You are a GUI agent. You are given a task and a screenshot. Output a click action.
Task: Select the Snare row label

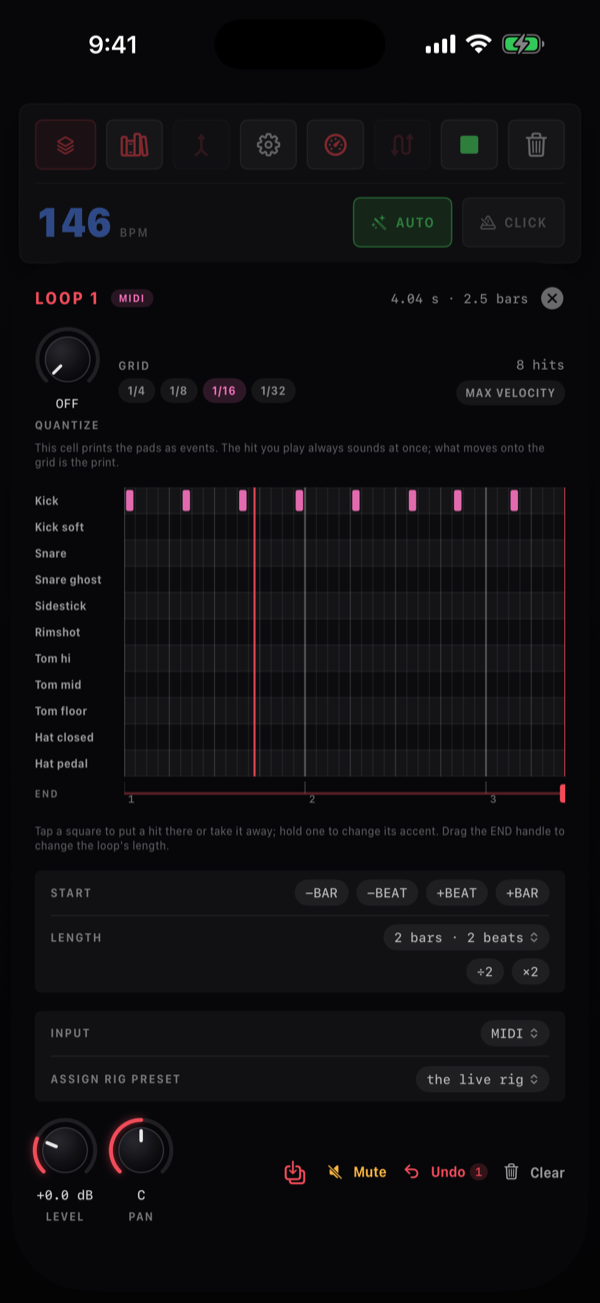[51, 553]
